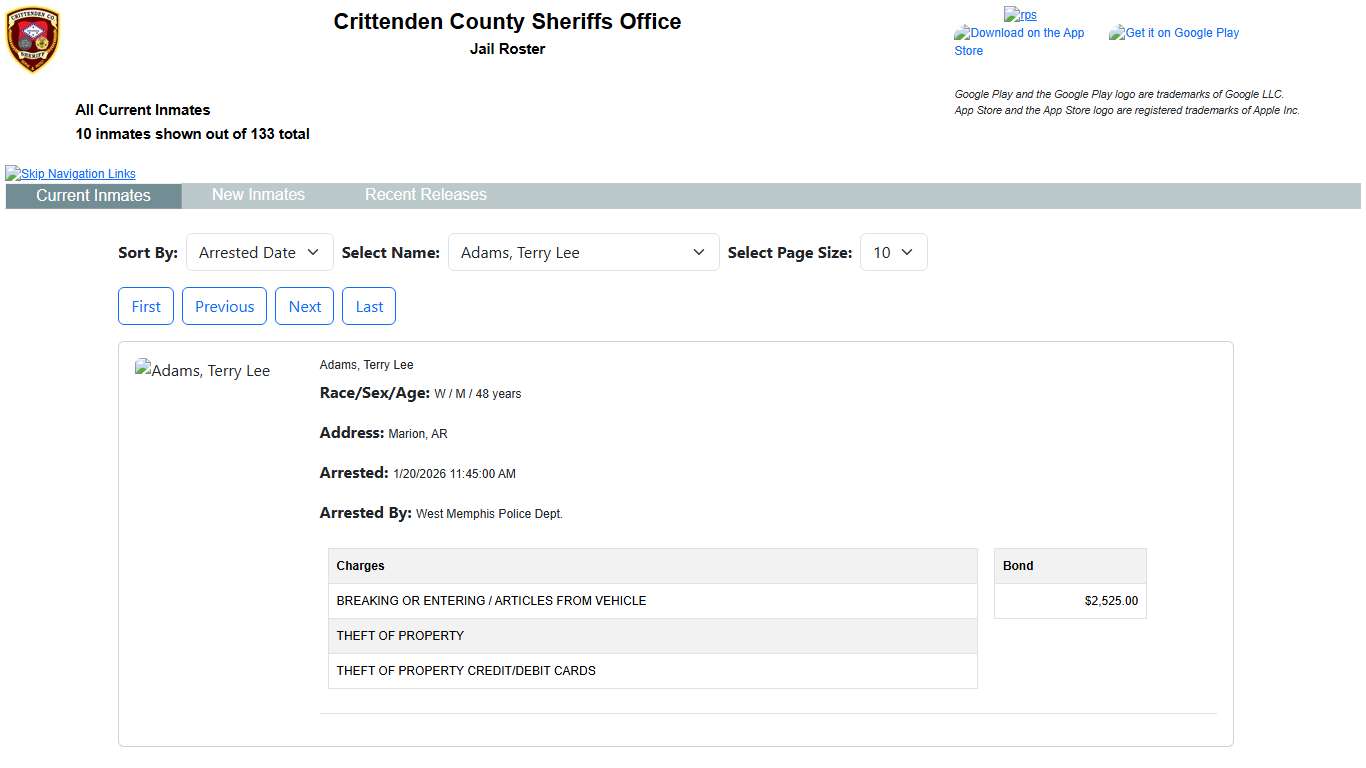Switch to the Current Inmates tab
This screenshot has width=1366, height=768.
point(93,196)
